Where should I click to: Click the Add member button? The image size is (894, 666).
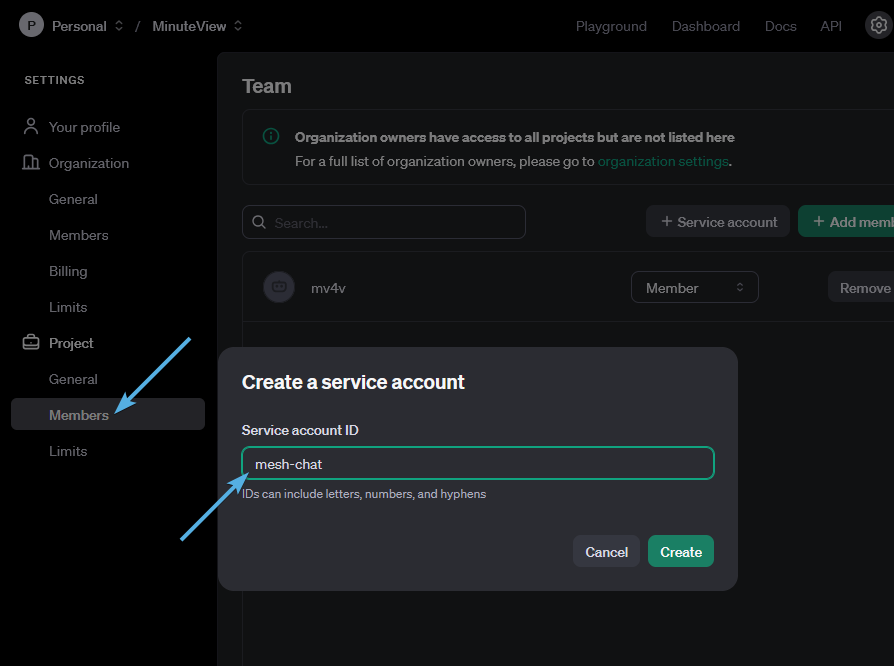click(x=858, y=221)
